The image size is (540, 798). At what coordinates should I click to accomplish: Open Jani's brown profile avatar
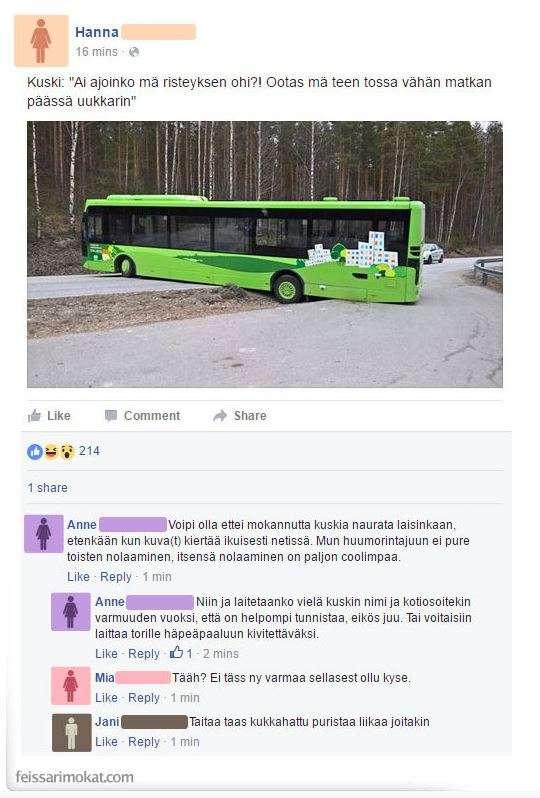click(71, 733)
